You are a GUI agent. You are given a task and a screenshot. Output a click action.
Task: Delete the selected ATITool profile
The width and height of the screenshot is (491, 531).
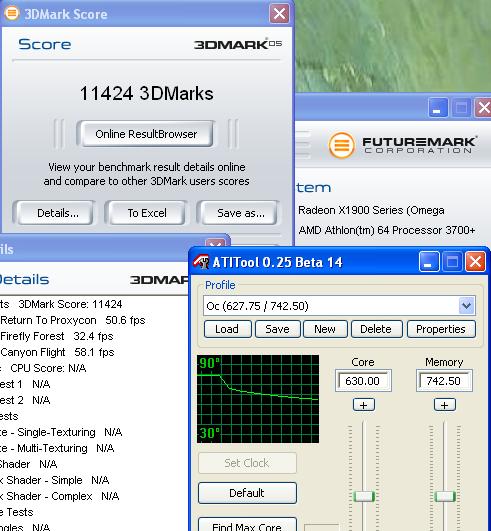point(376,329)
